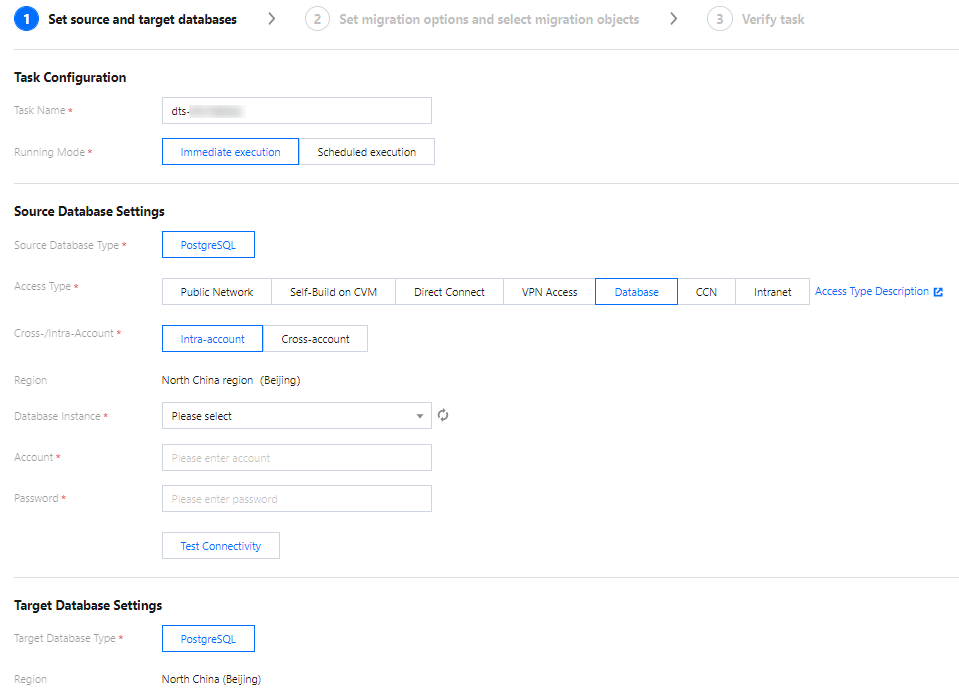This screenshot has width=959, height=691.
Task: Click step 1 circle icon
Action: [x=26, y=19]
